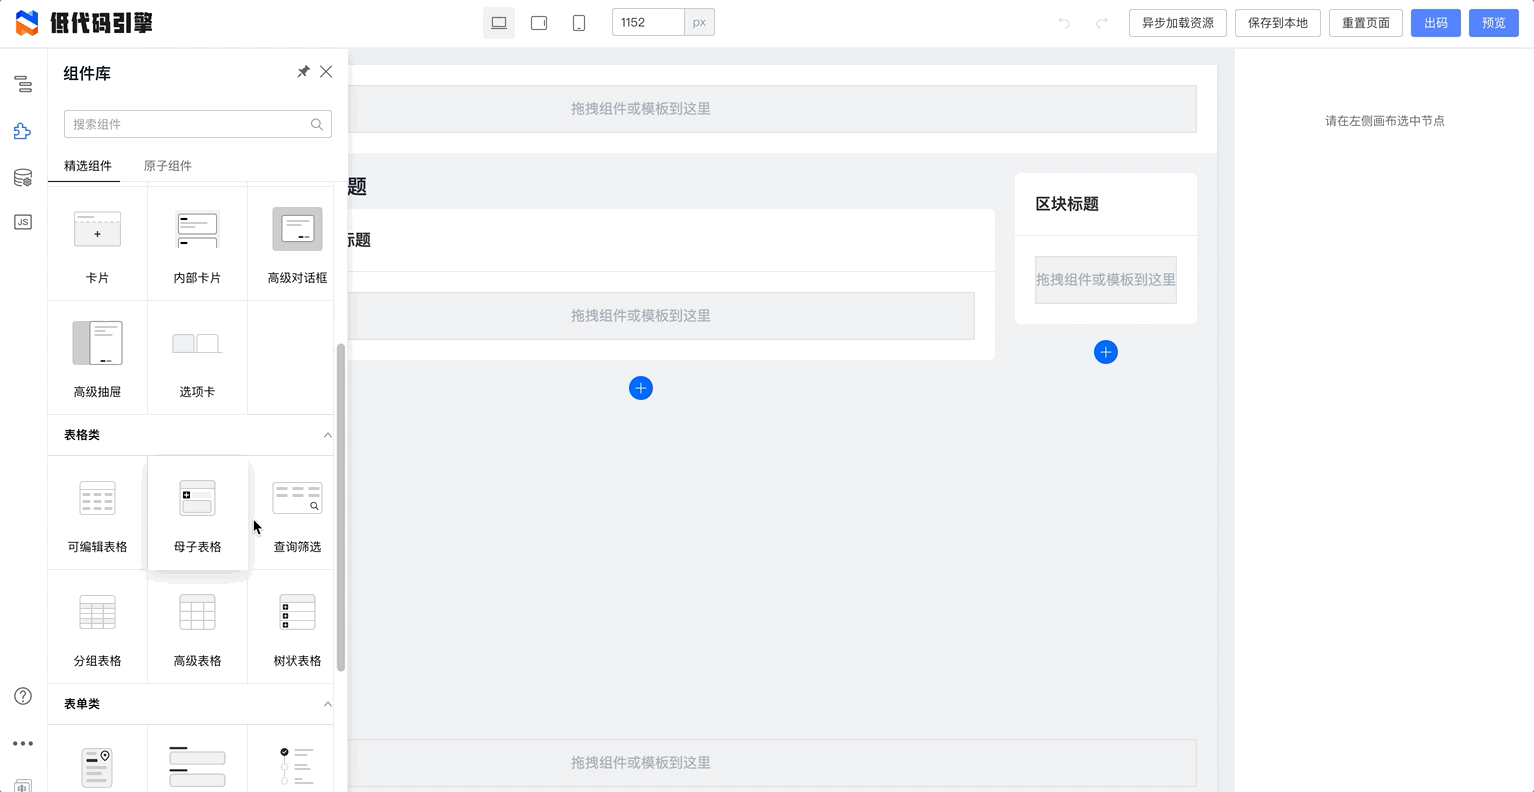Open the outline tree panel icon
This screenshot has width=1534, height=792.
click(x=23, y=85)
